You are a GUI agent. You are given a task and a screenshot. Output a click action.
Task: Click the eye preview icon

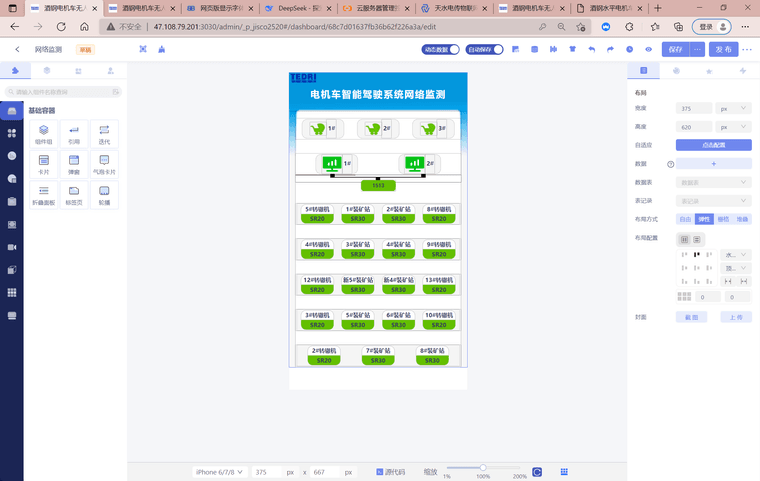coord(648,49)
